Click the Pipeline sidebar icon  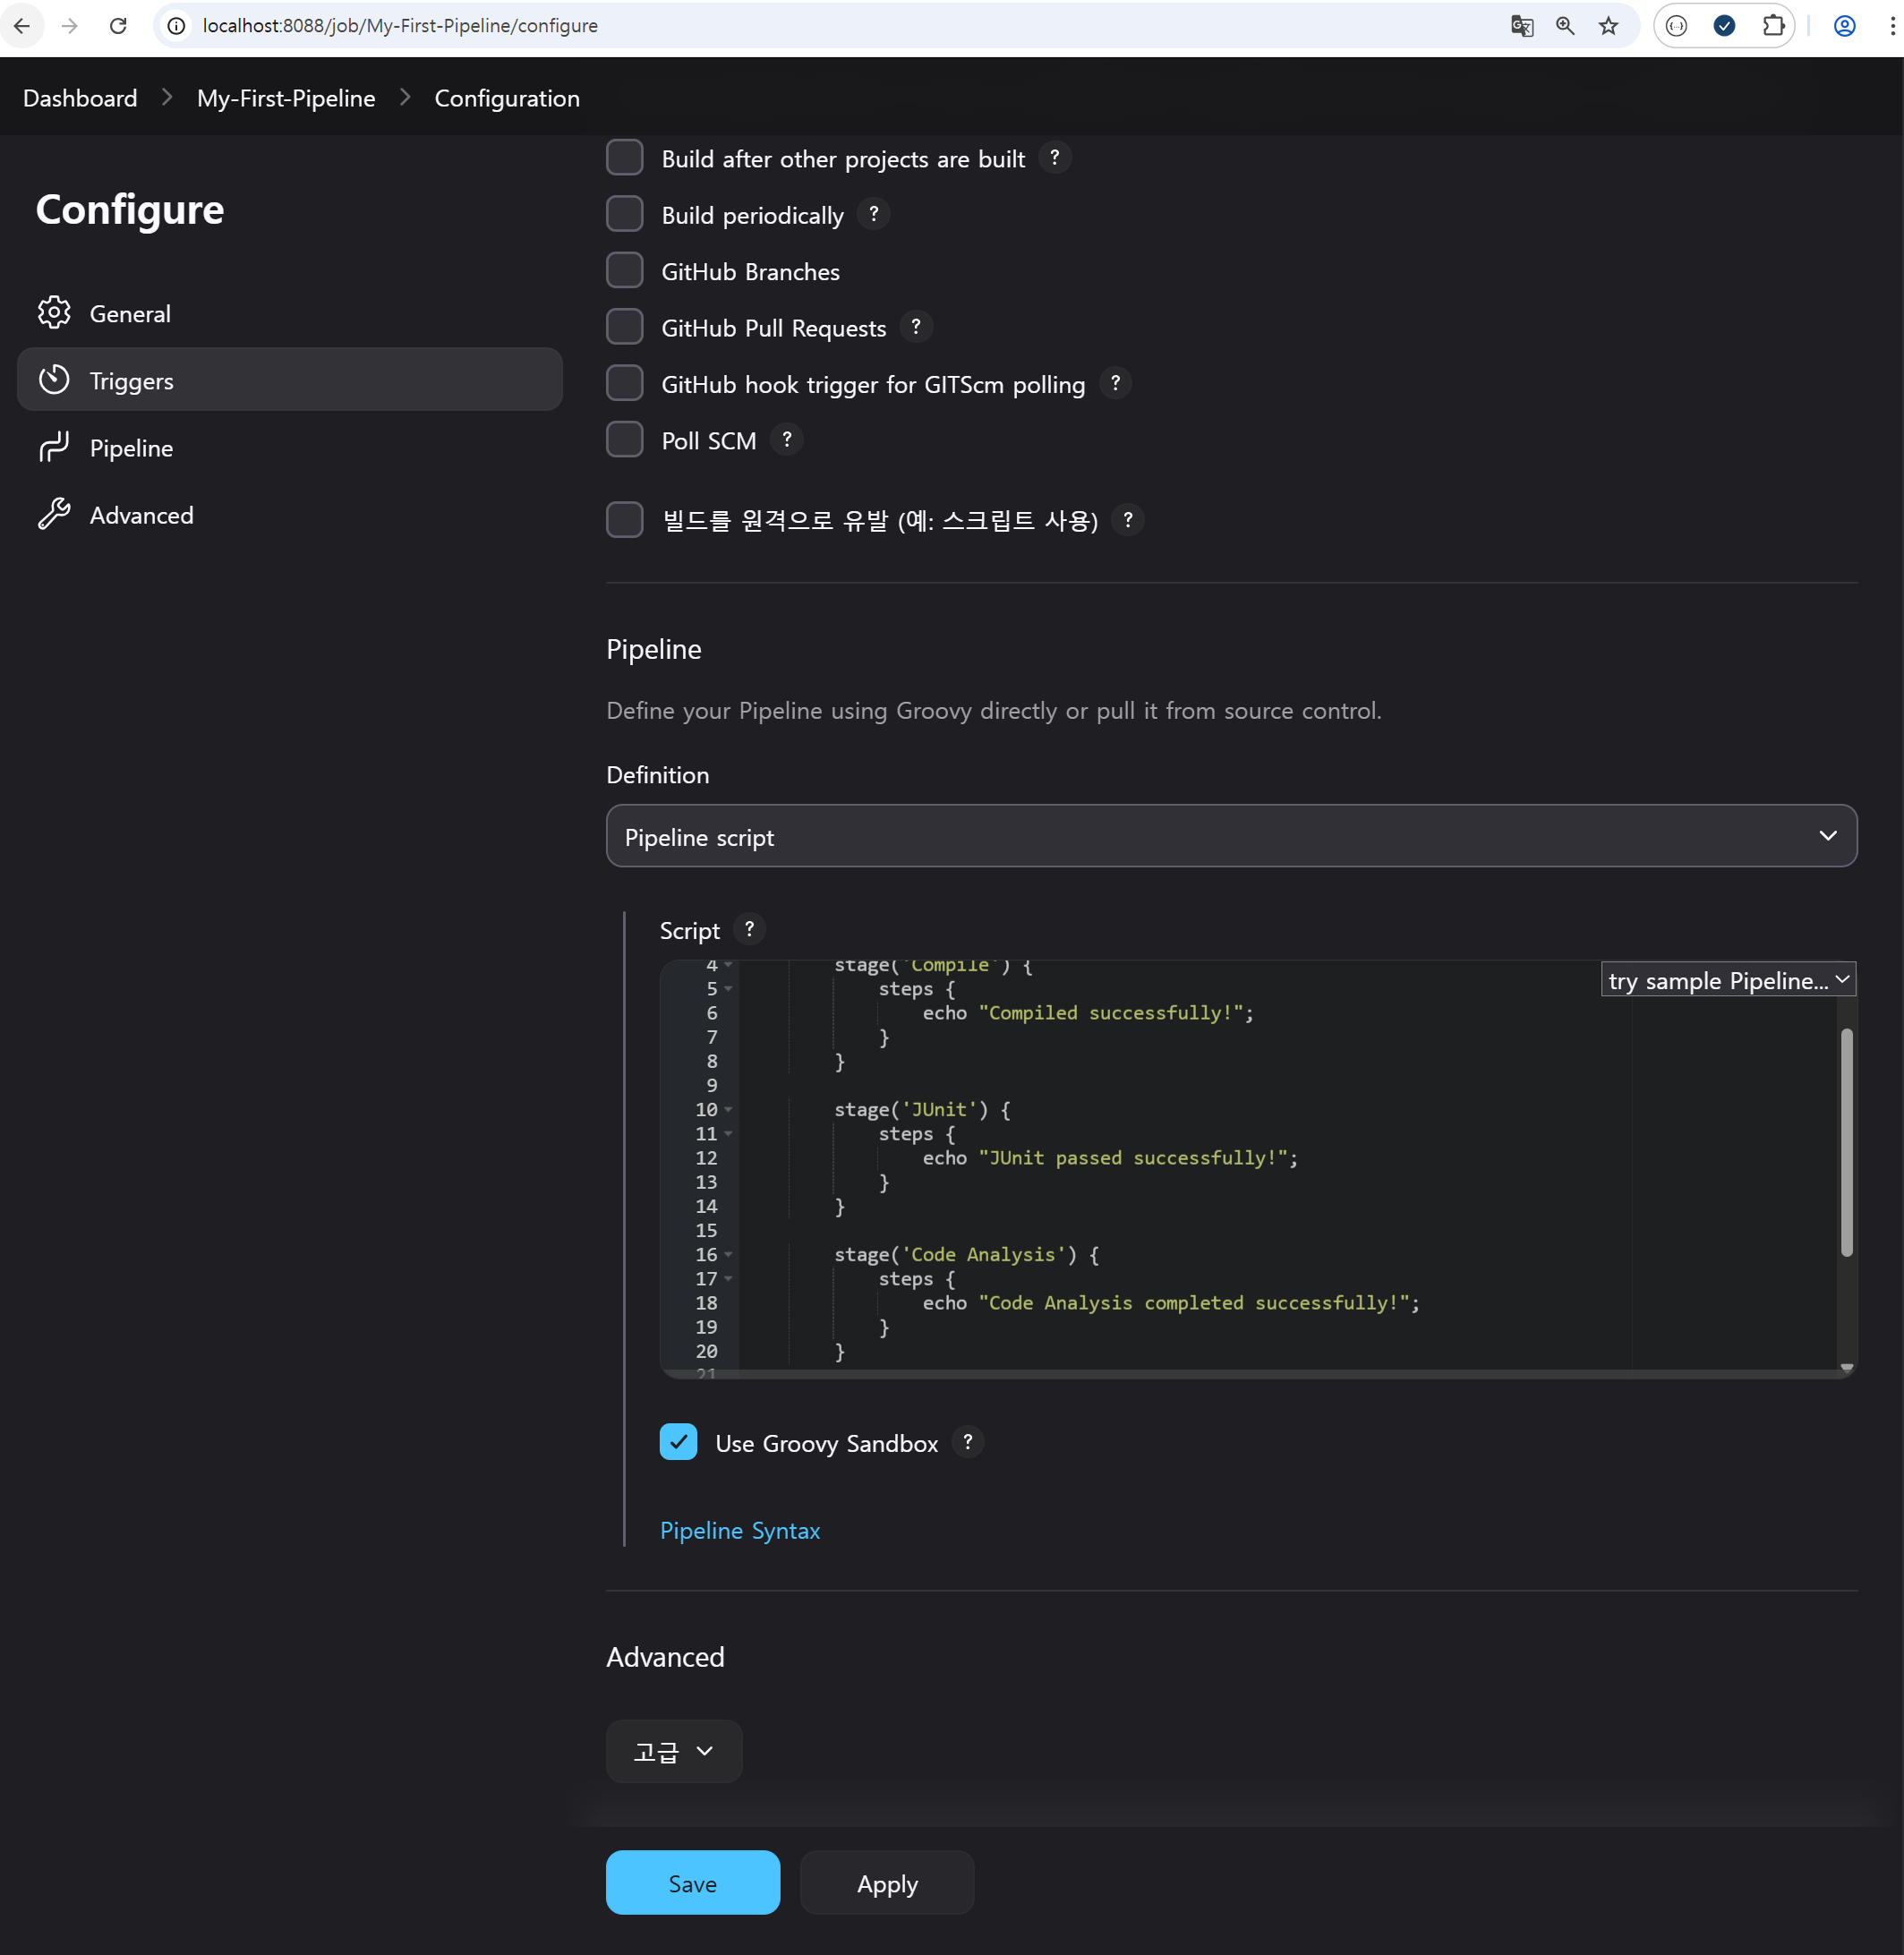coord(54,447)
